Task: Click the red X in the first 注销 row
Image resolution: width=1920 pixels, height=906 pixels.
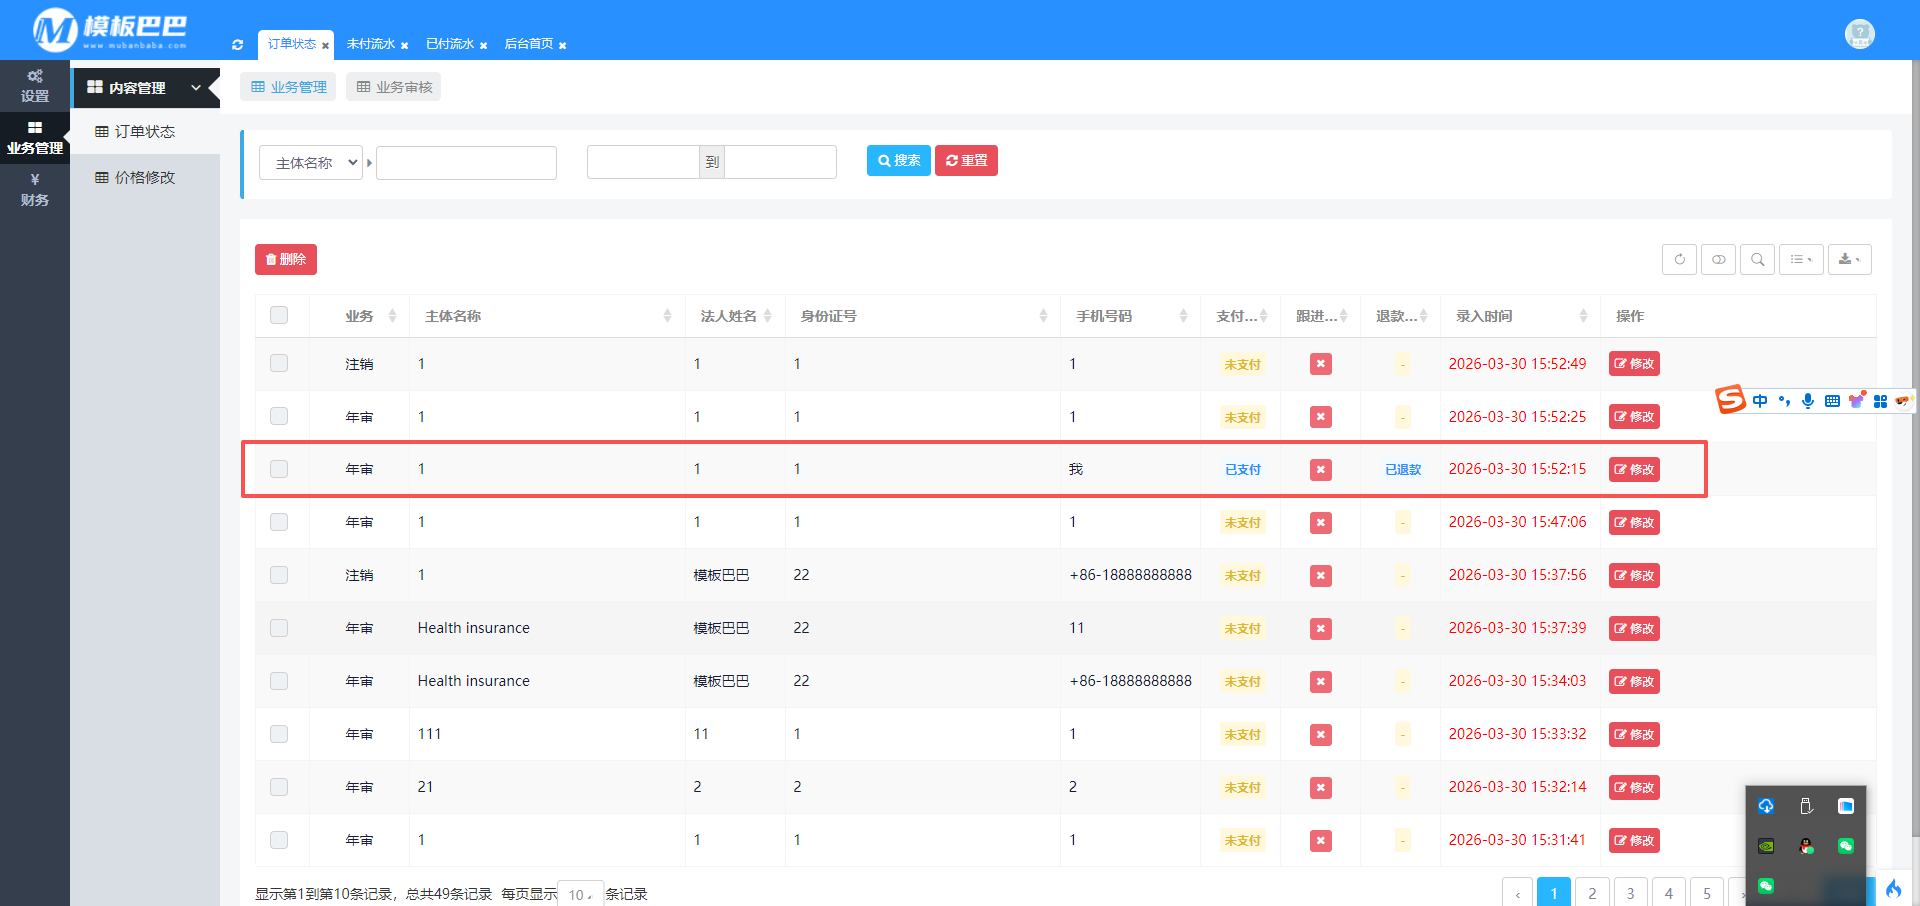Action: (x=1320, y=364)
